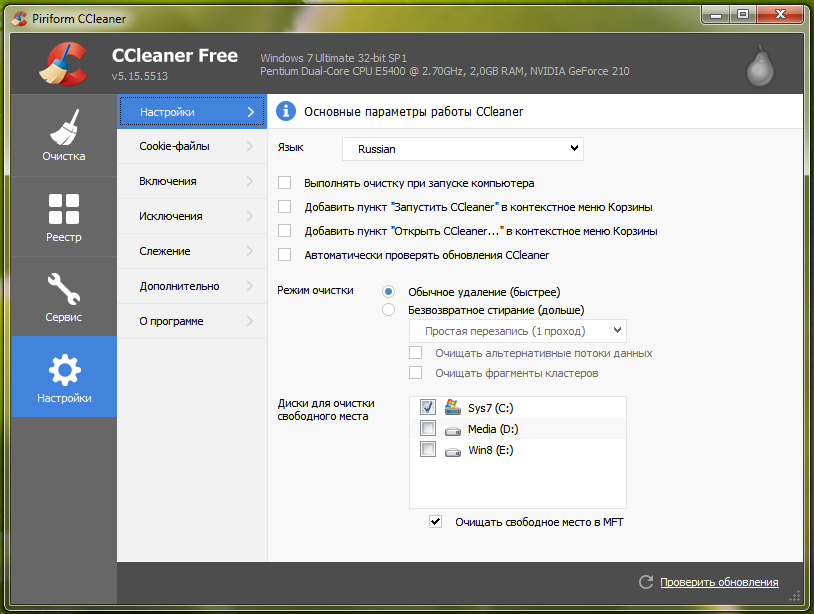The width and height of the screenshot is (814, 614).
Task: Select the Win8 (E:) drive row label
Action: (491, 450)
